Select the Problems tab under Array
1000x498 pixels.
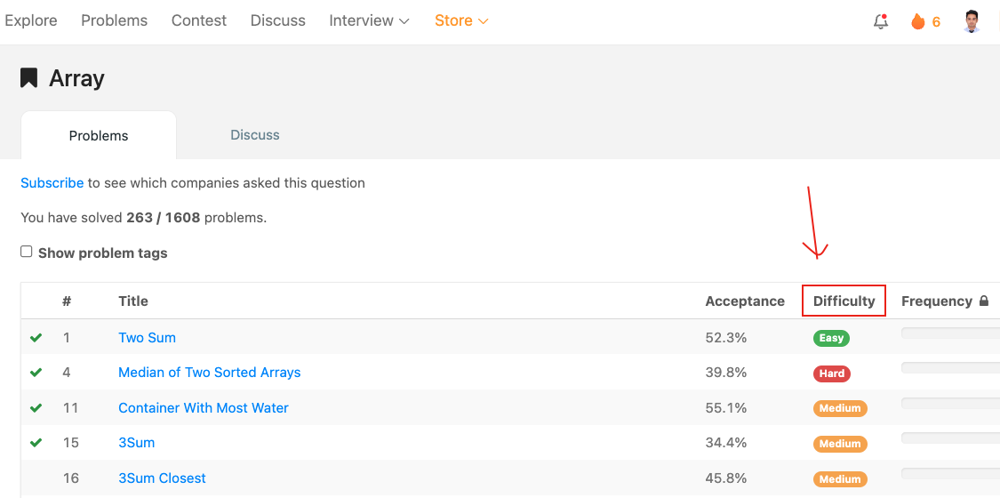[98, 136]
